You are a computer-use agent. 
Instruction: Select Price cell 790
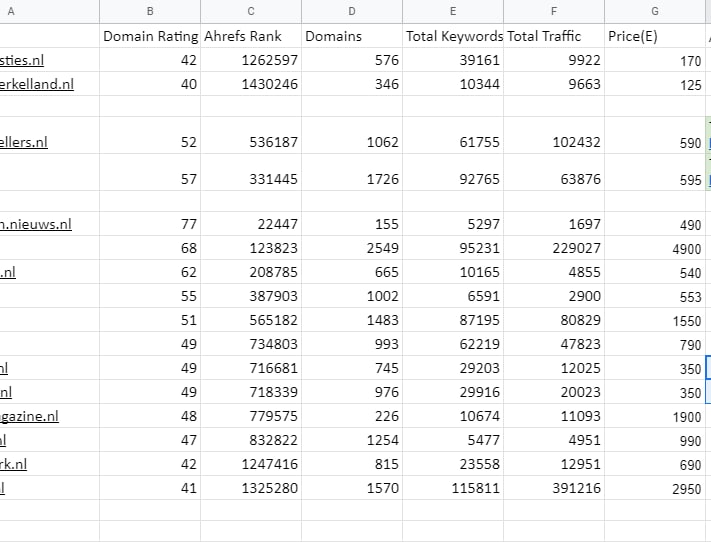(655, 344)
